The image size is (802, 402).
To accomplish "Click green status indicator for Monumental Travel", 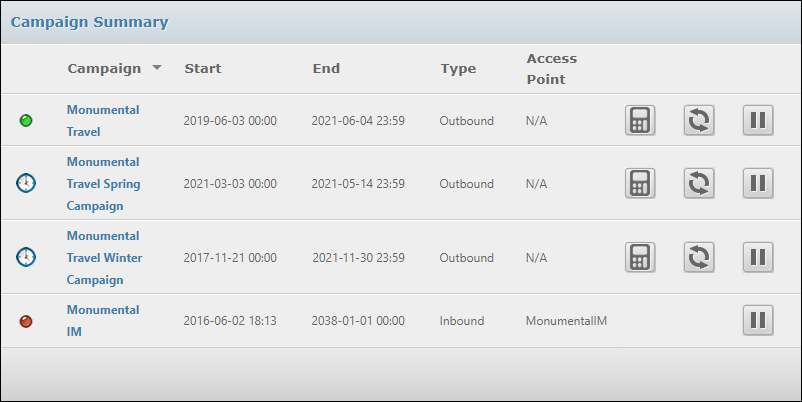I will (x=26, y=121).
